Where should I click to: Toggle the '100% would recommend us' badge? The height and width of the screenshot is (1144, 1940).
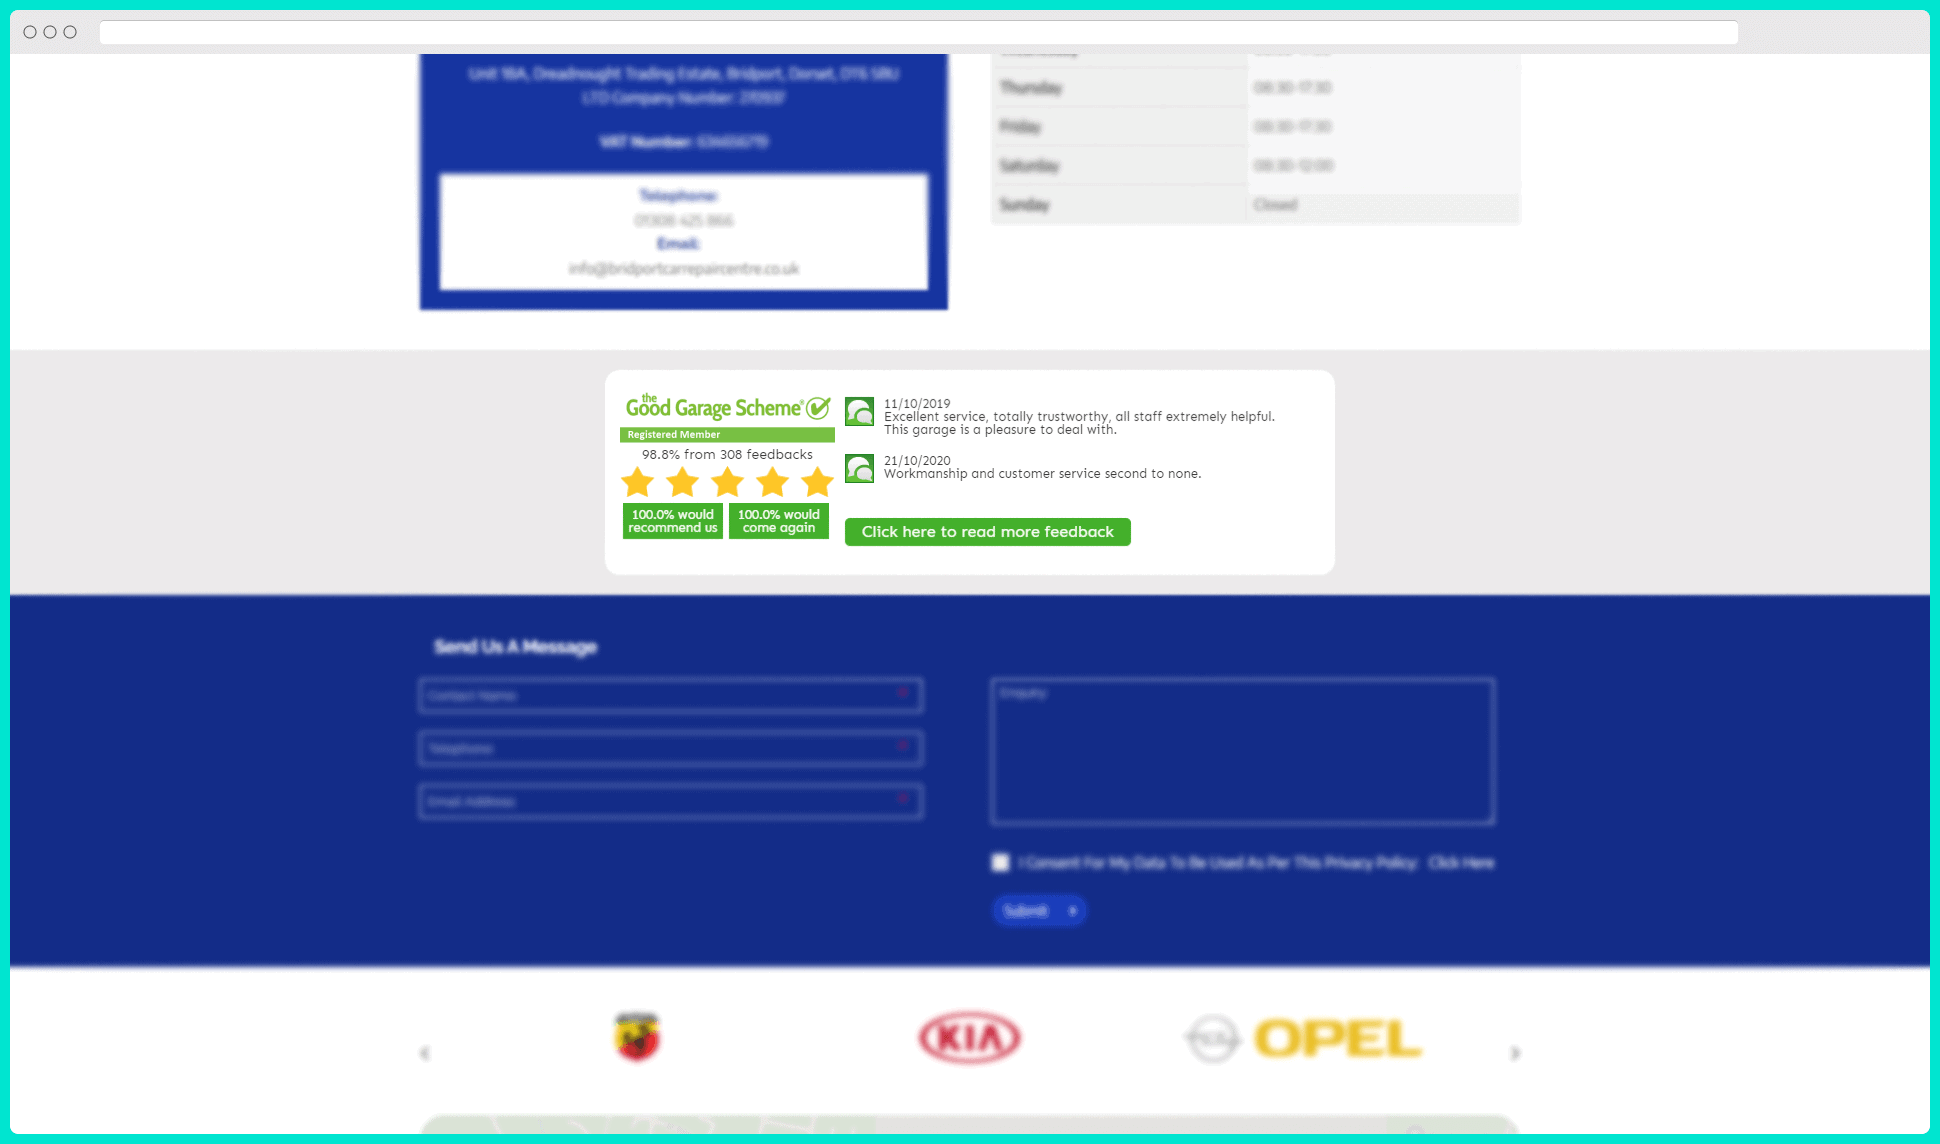tap(671, 520)
